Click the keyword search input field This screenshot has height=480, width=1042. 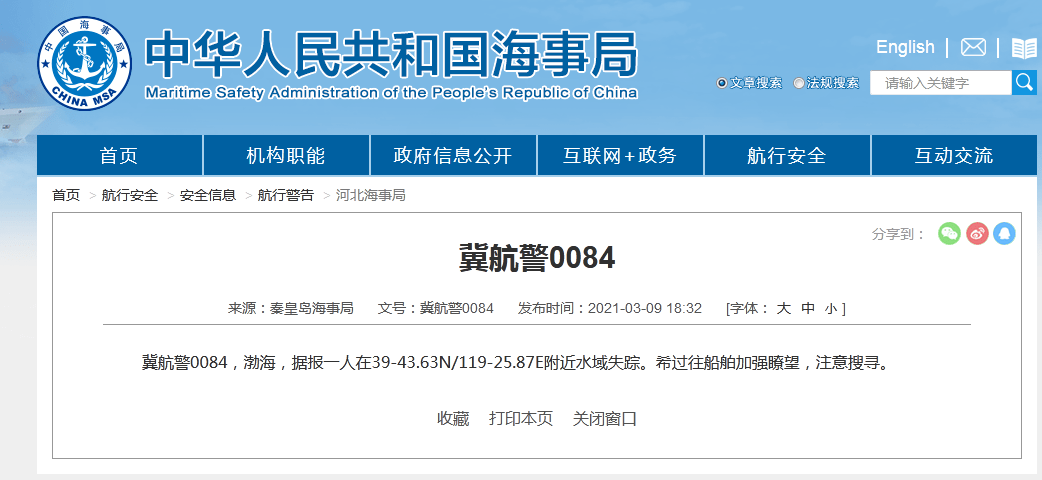click(x=940, y=83)
